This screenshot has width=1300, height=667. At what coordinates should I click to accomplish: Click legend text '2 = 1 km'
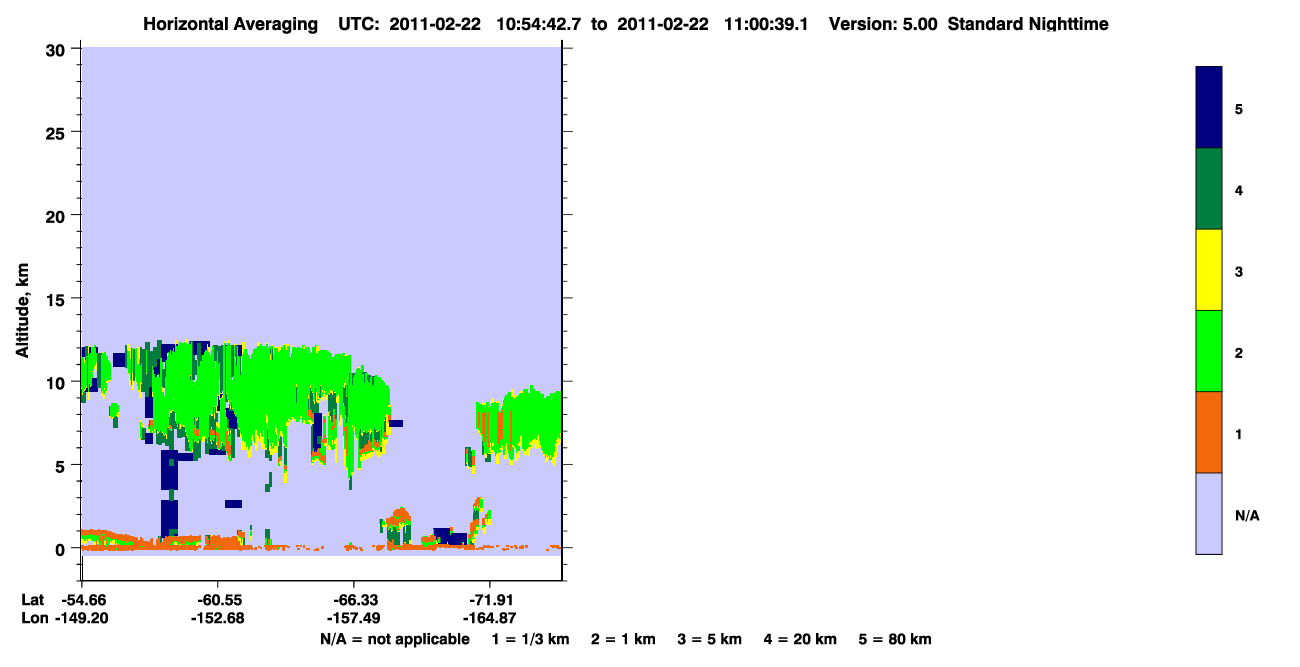coord(624,639)
